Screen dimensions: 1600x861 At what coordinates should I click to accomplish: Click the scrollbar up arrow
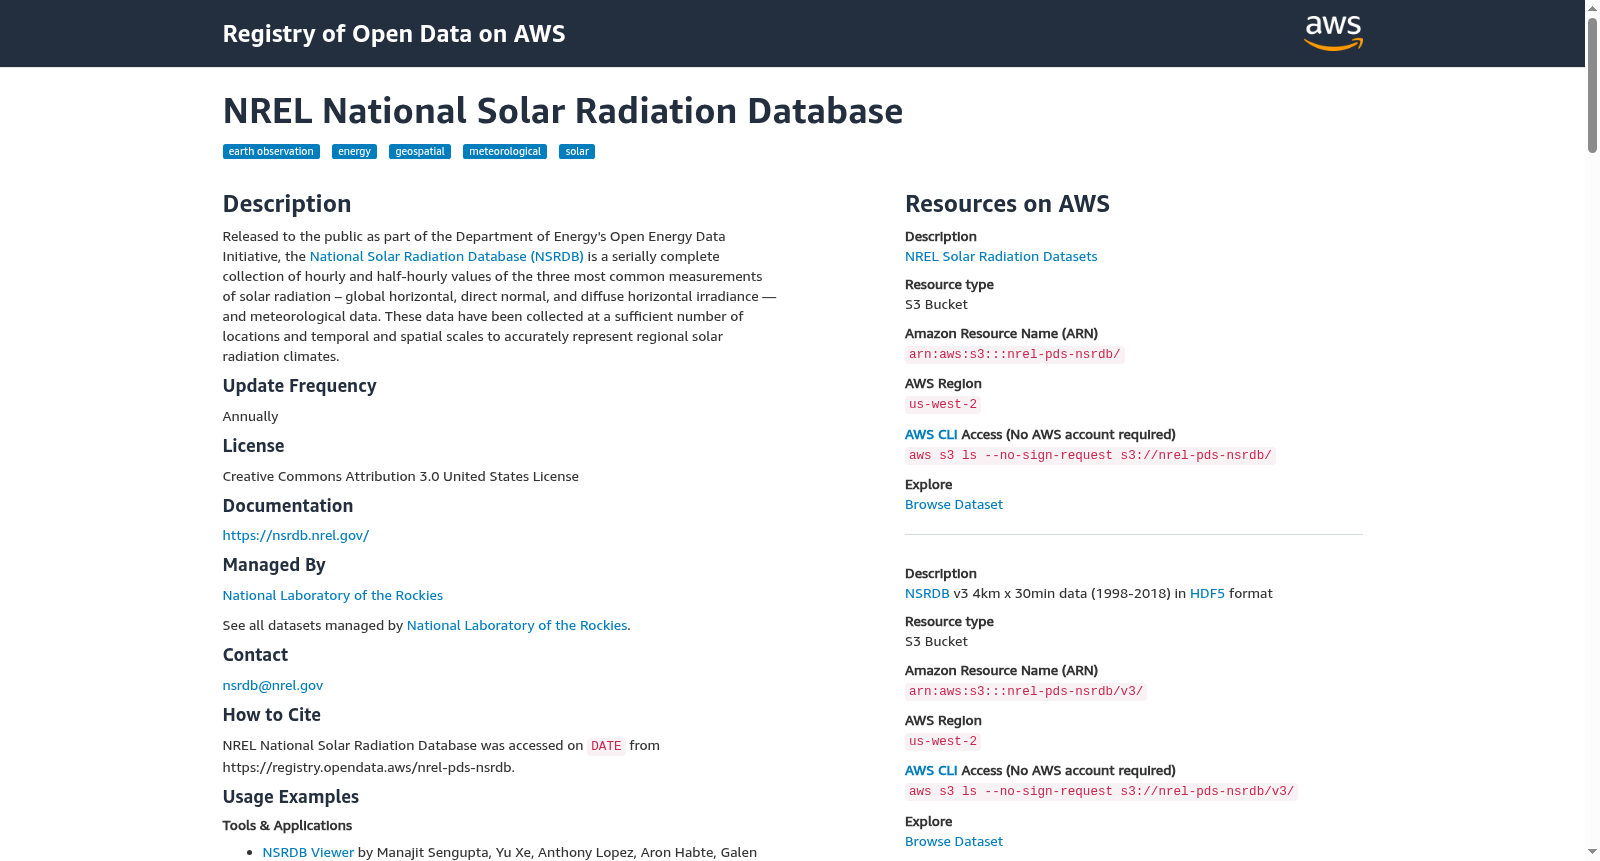click(1592, 8)
